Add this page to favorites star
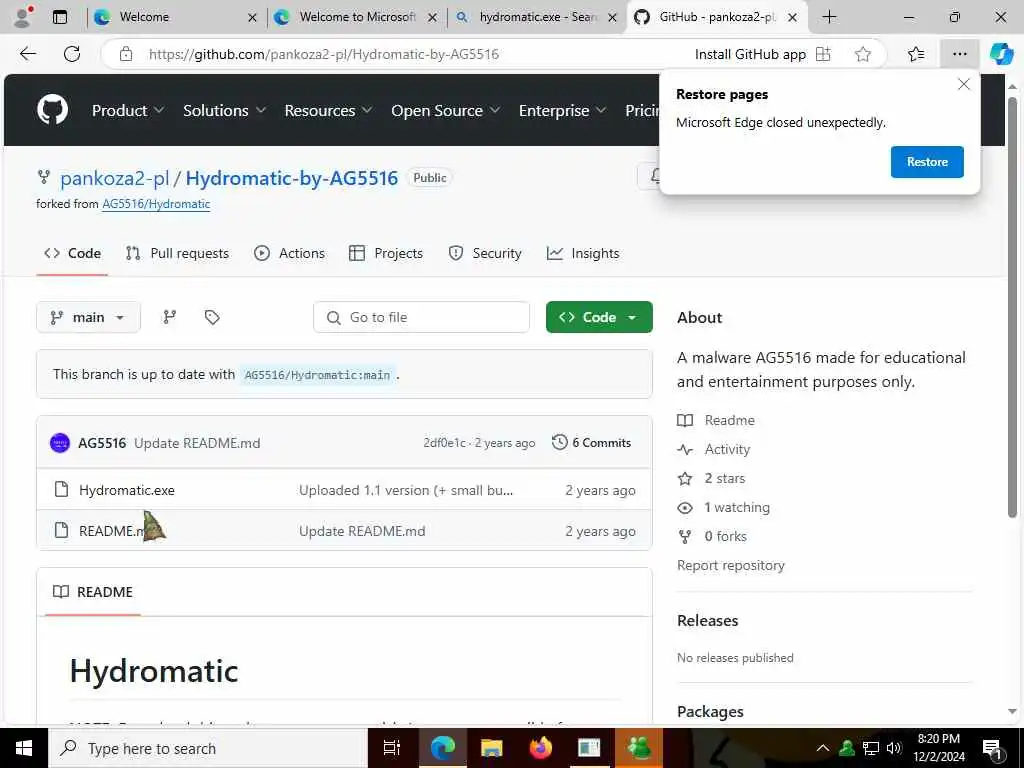The height and width of the screenshot is (768, 1024). click(863, 54)
